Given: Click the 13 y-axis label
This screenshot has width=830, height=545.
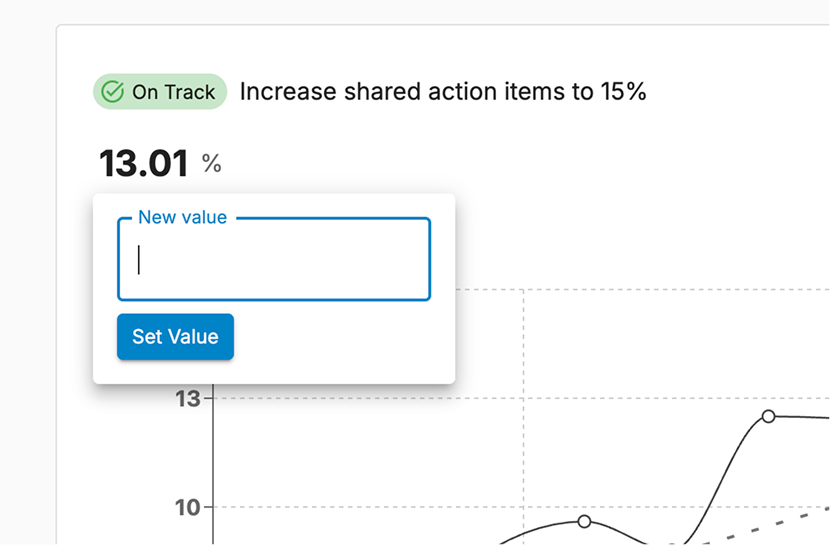Looking at the screenshot, I should 188,398.
